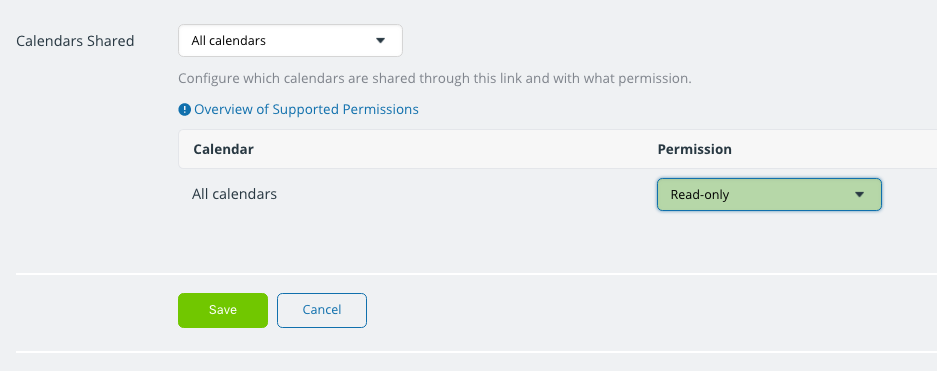Save the calendar sharing settings
937x371 pixels.
223,310
